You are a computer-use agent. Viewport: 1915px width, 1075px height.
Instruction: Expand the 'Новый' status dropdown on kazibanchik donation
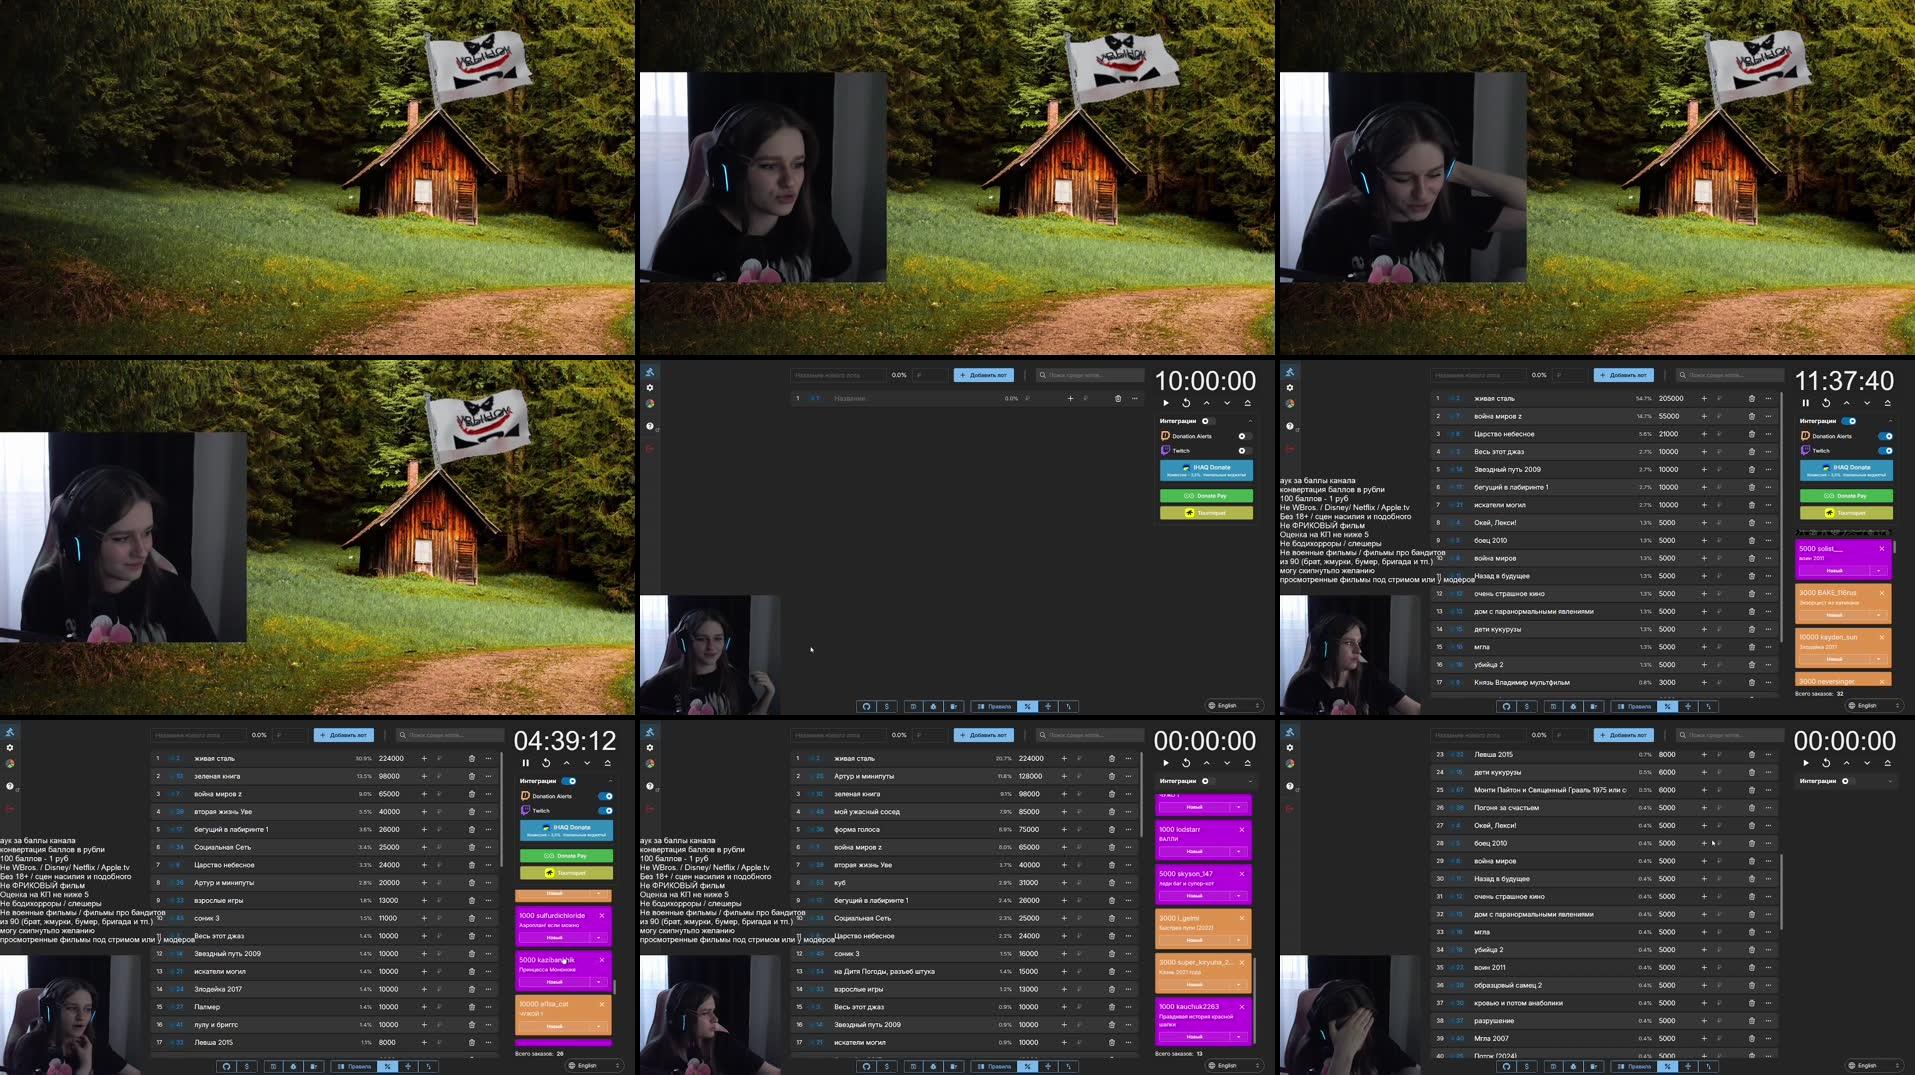pos(598,982)
